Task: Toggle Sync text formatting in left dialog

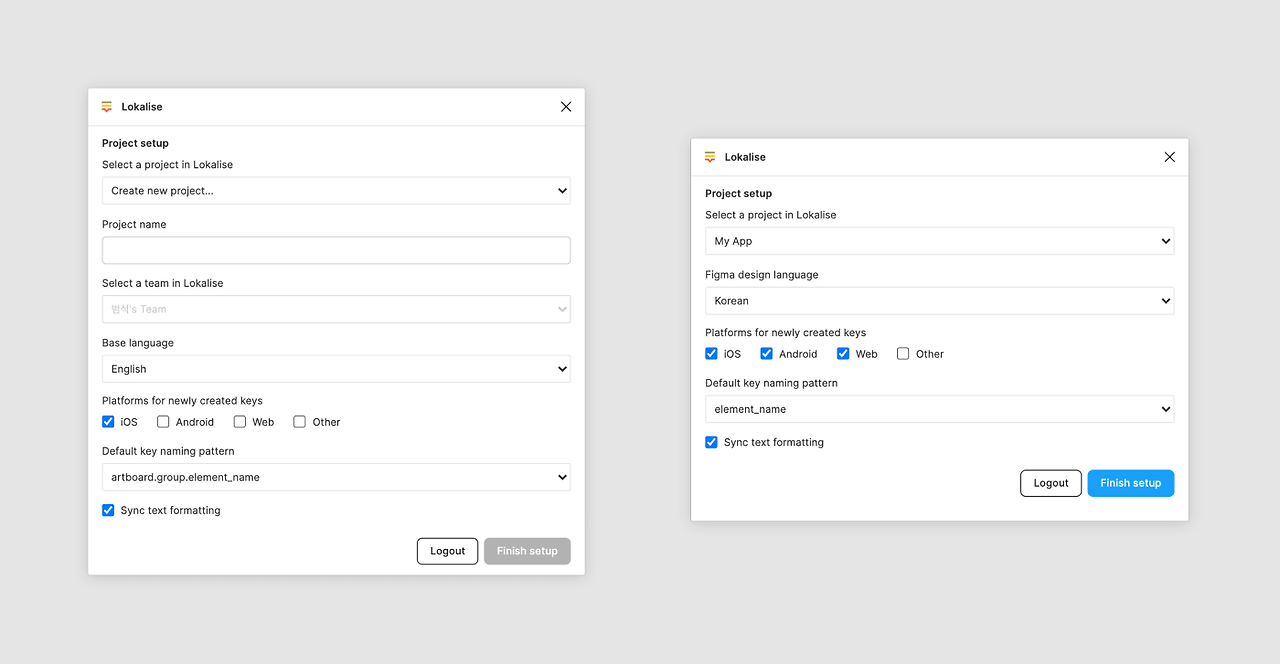Action: [108, 510]
